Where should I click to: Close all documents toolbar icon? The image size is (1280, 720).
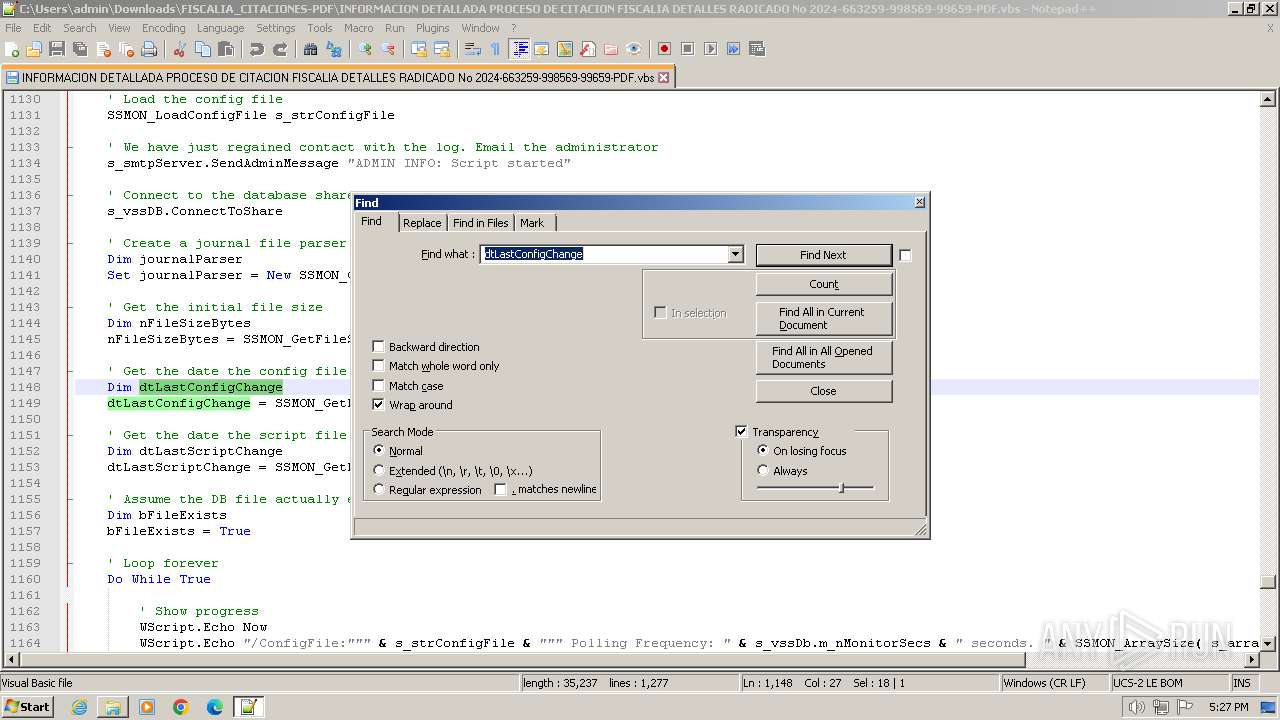coord(126,49)
